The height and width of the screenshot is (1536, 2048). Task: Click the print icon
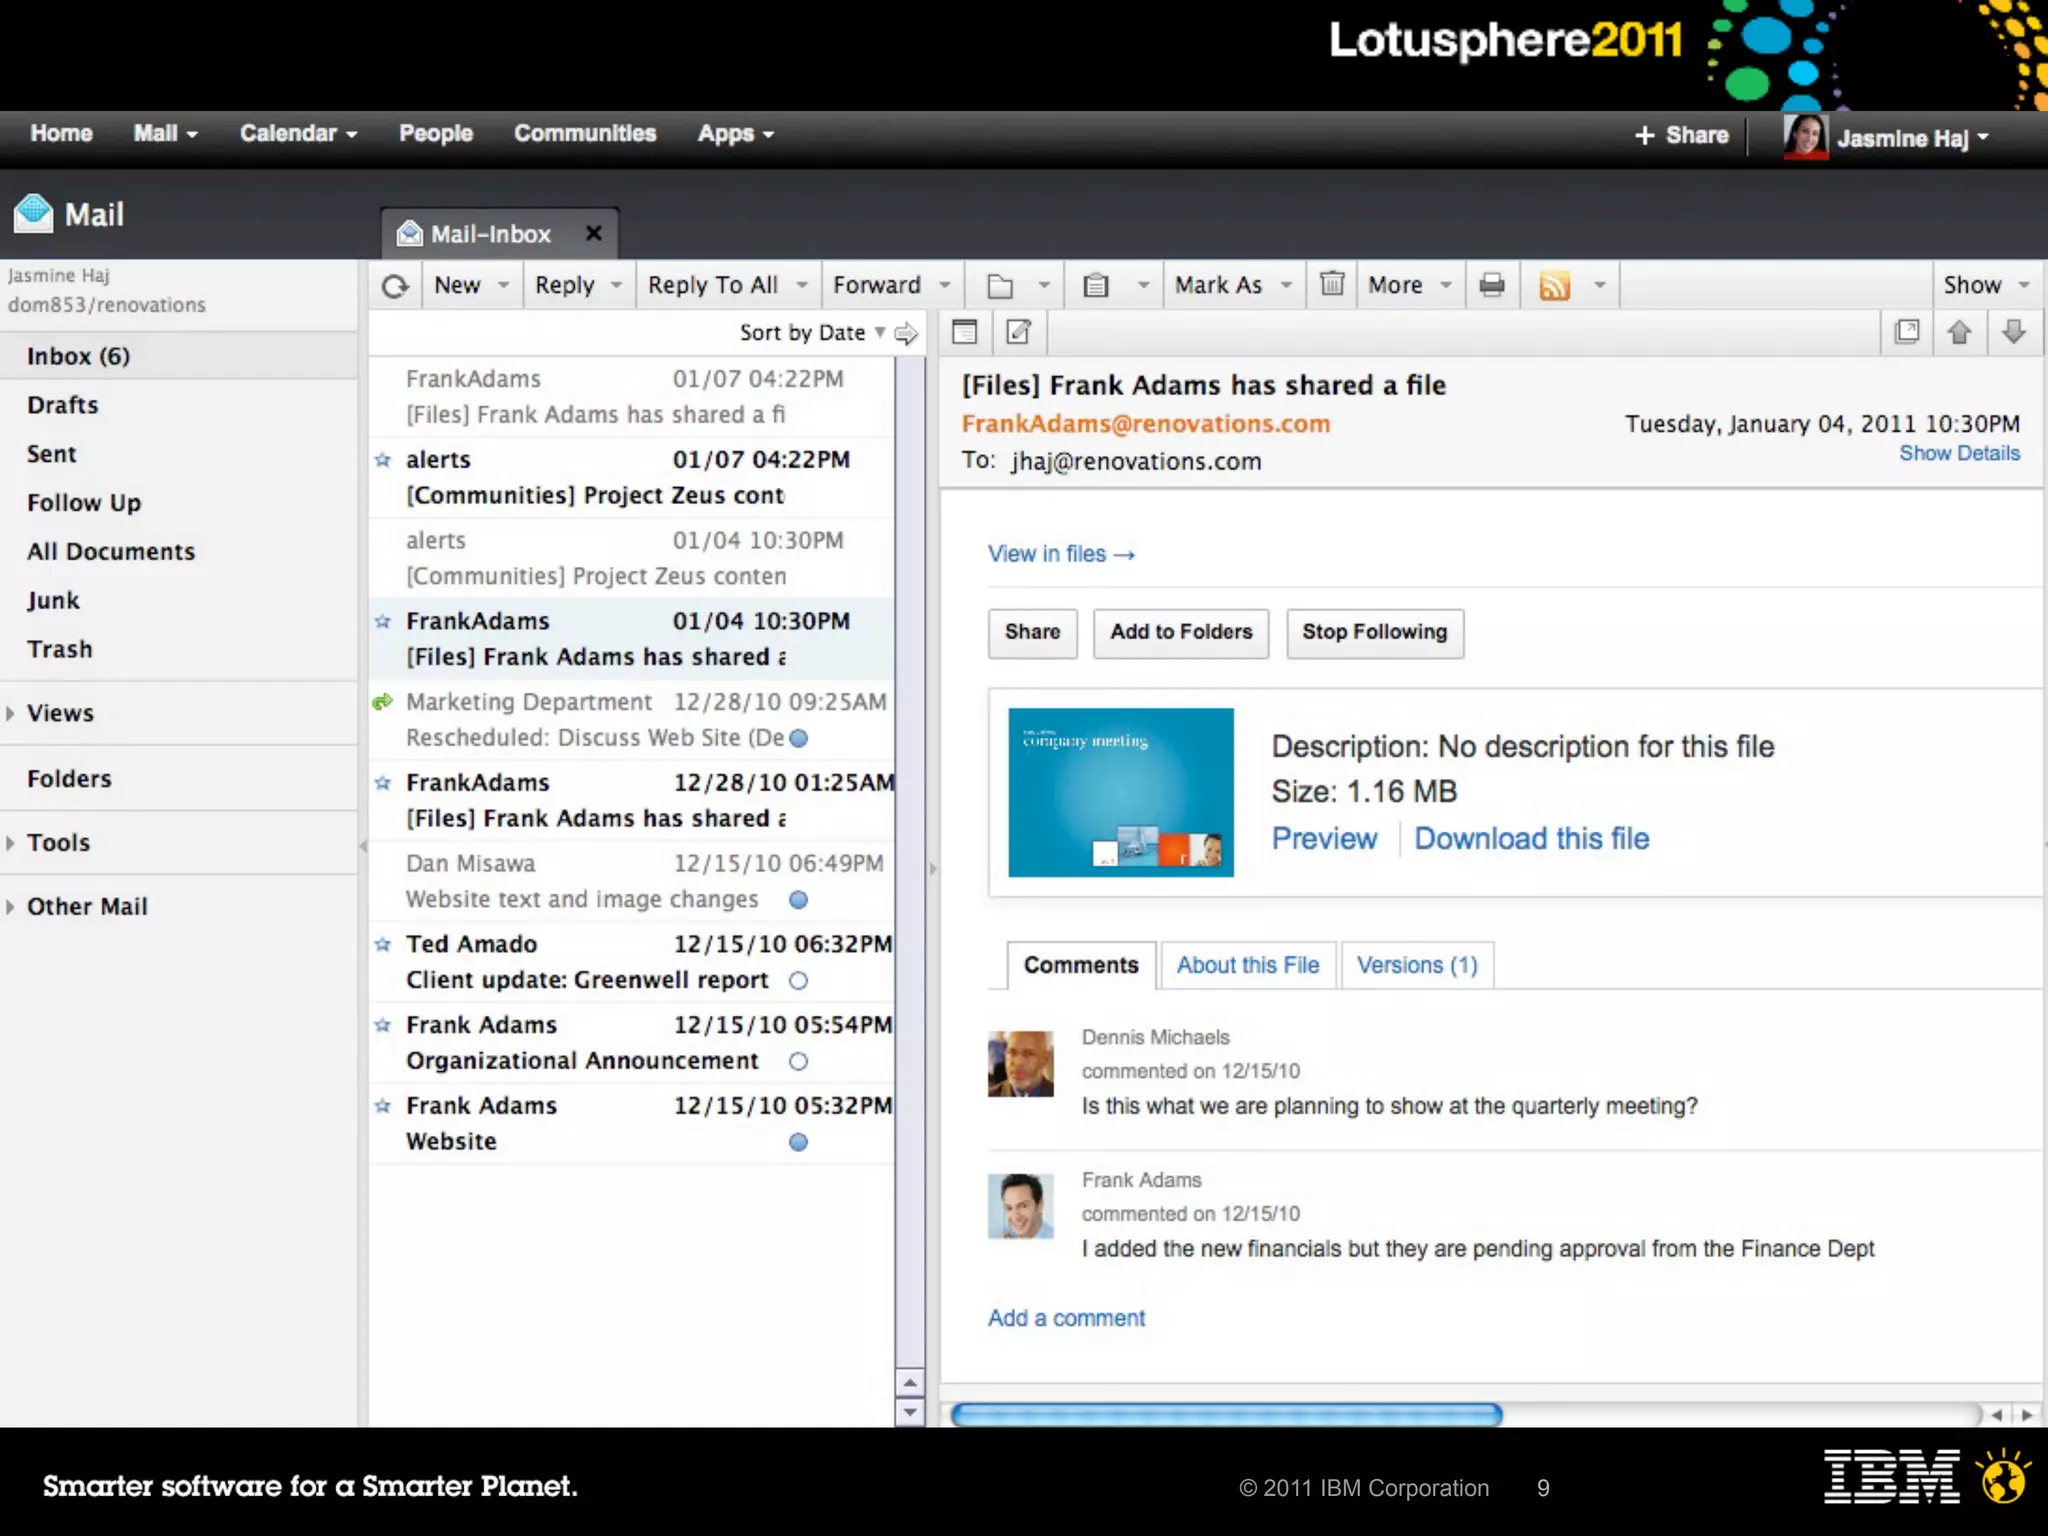tap(1492, 286)
